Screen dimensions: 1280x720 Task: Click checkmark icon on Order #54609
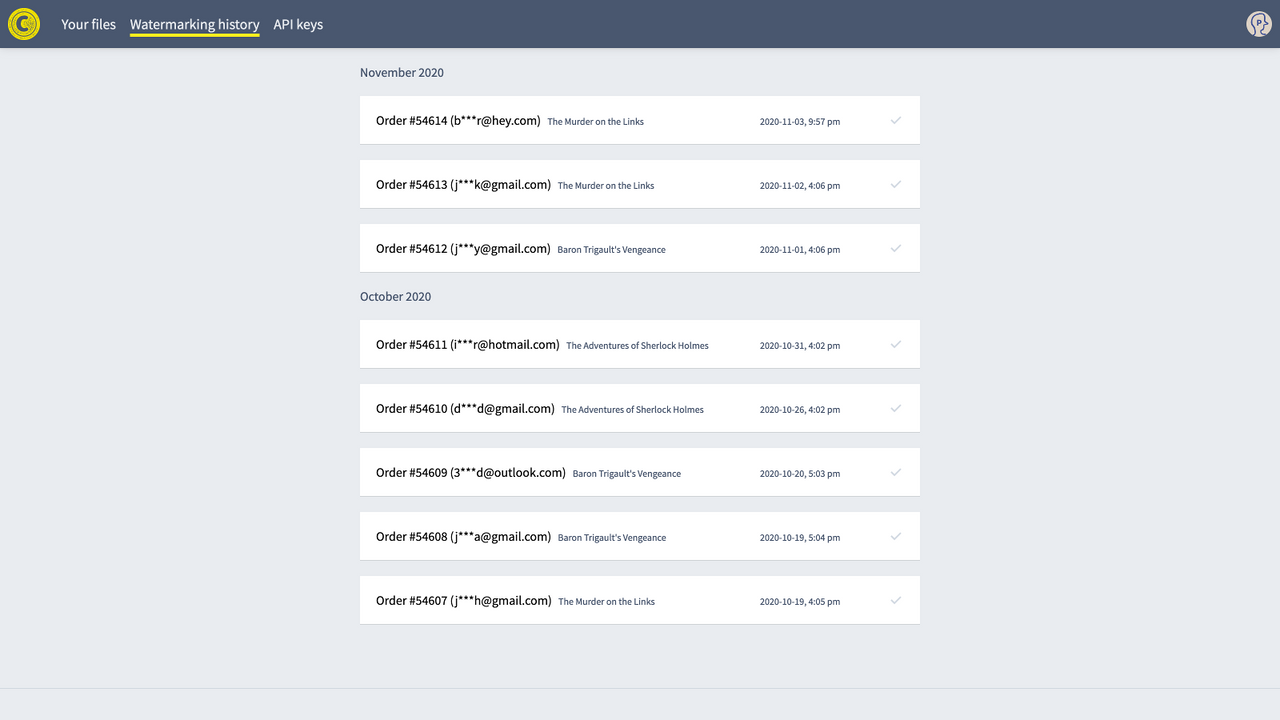tap(896, 472)
